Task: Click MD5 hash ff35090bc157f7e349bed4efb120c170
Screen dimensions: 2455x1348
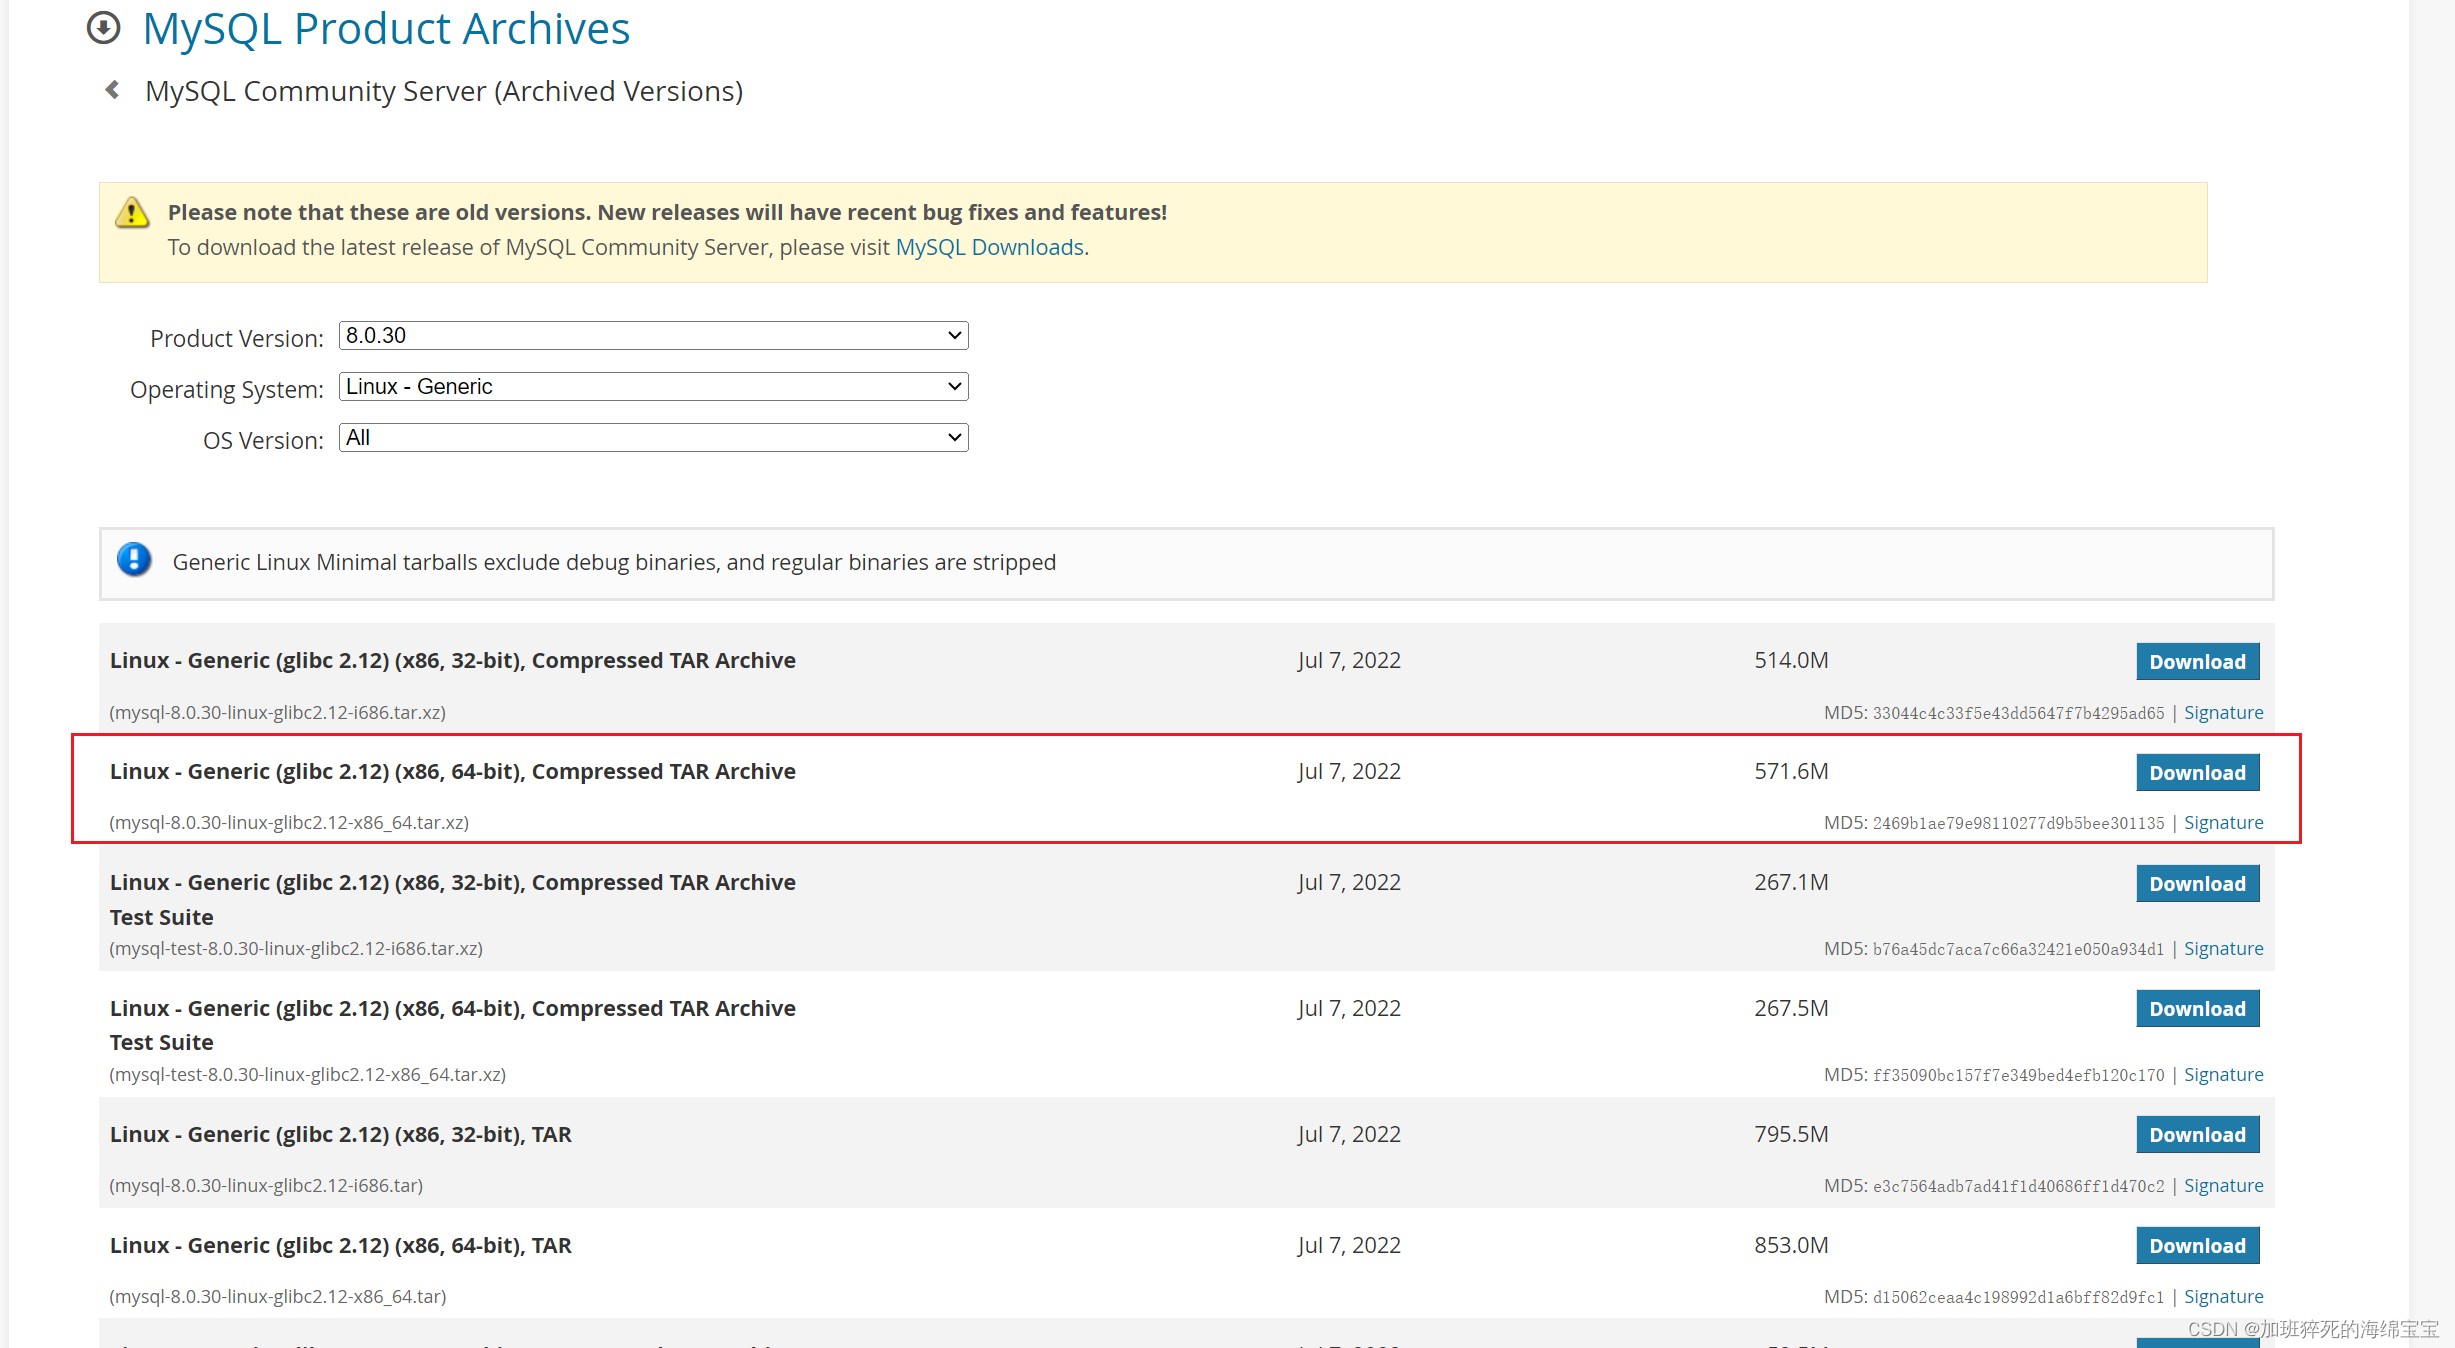Action: [x=2018, y=1076]
